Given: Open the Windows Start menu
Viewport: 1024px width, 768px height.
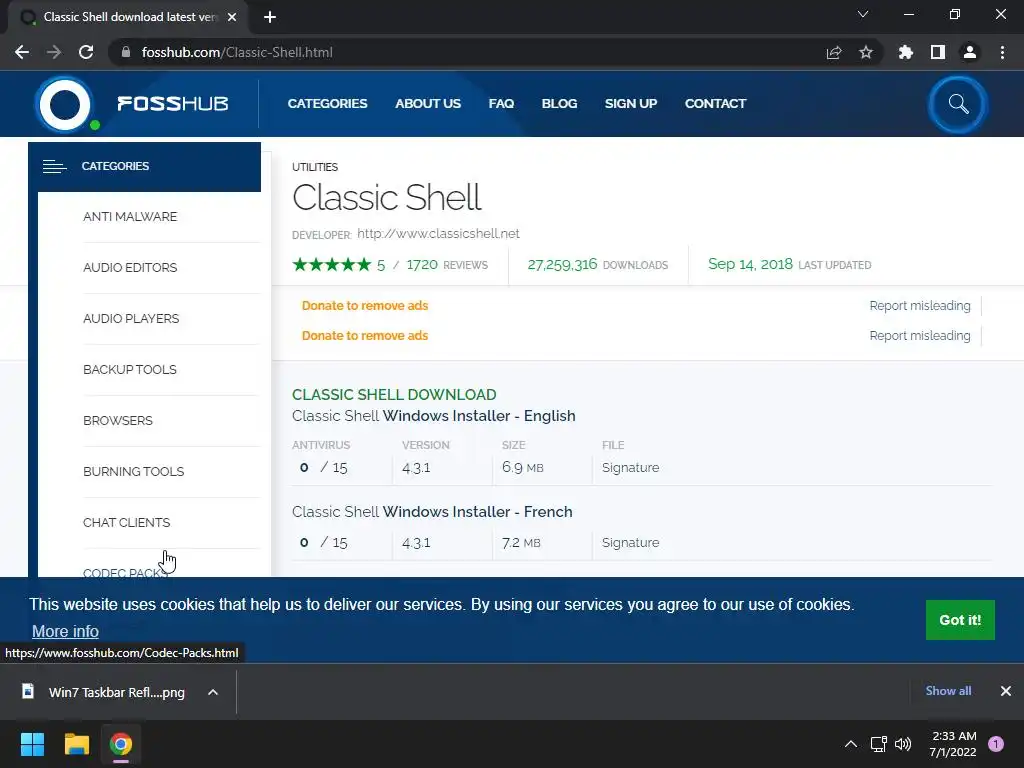Looking at the screenshot, I should 32,744.
